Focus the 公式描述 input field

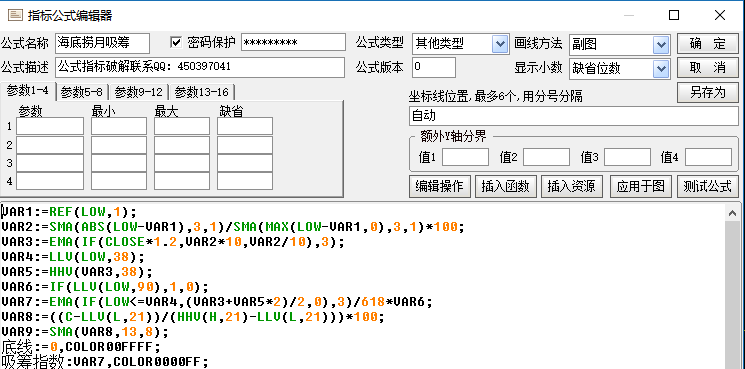point(200,67)
